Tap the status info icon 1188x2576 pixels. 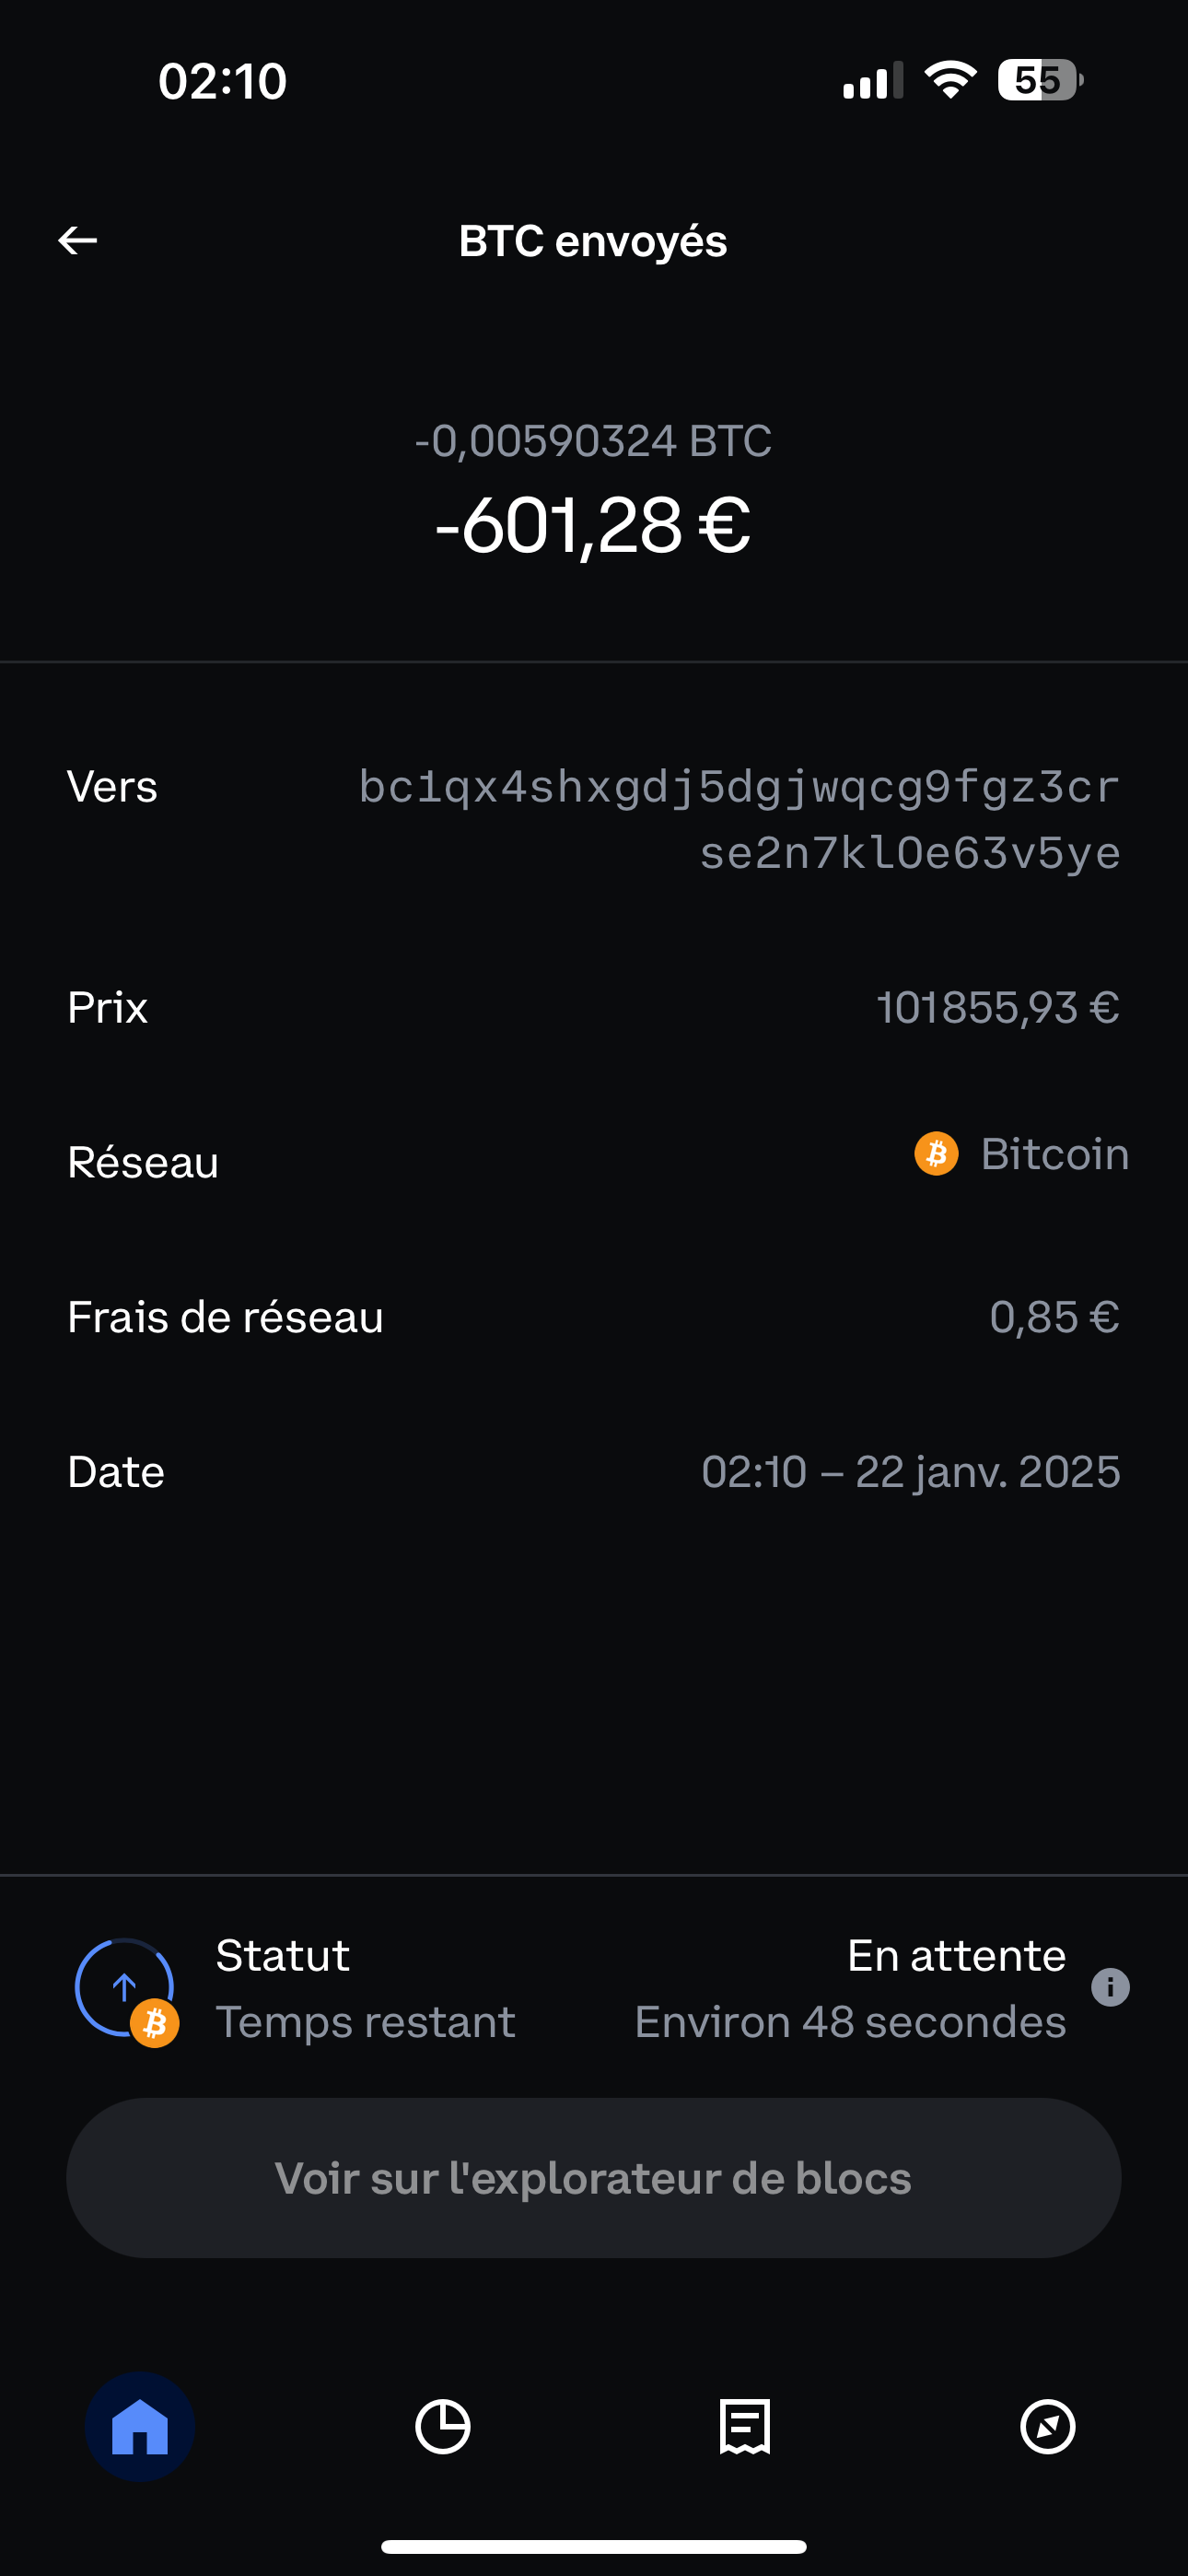click(1110, 1987)
